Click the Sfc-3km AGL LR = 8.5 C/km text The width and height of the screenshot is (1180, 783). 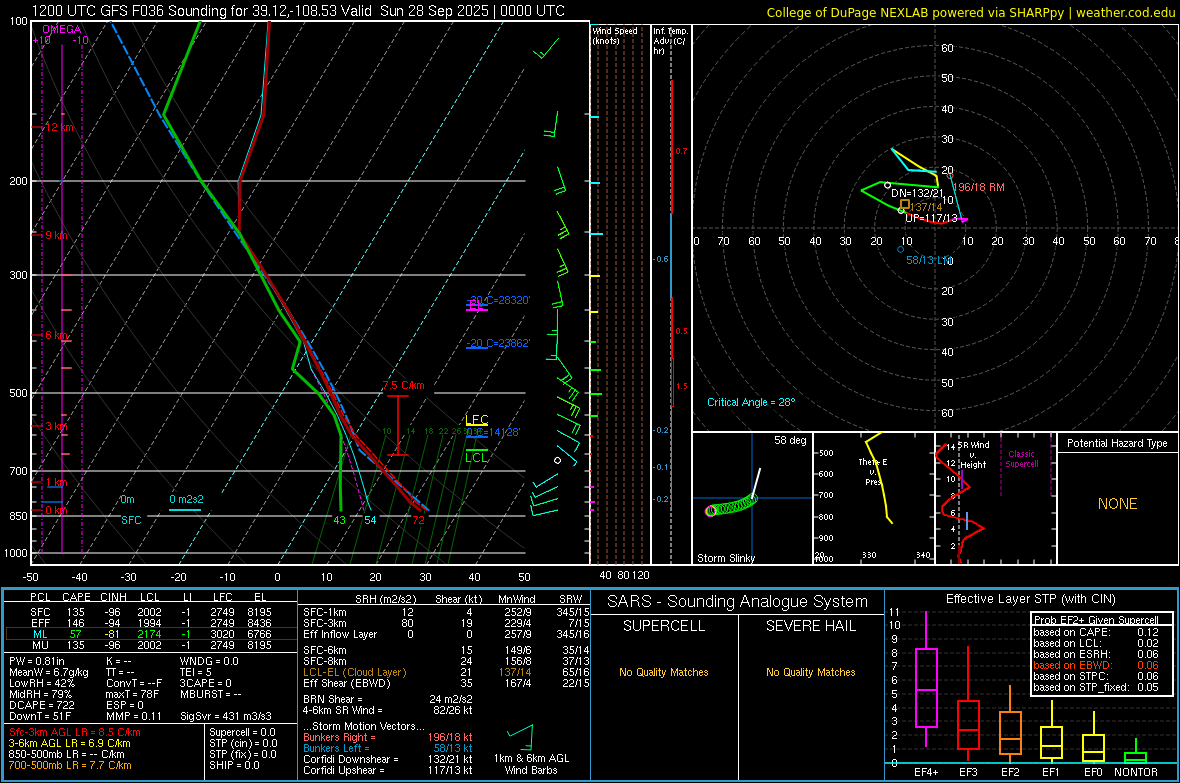pyautogui.click(x=75, y=732)
